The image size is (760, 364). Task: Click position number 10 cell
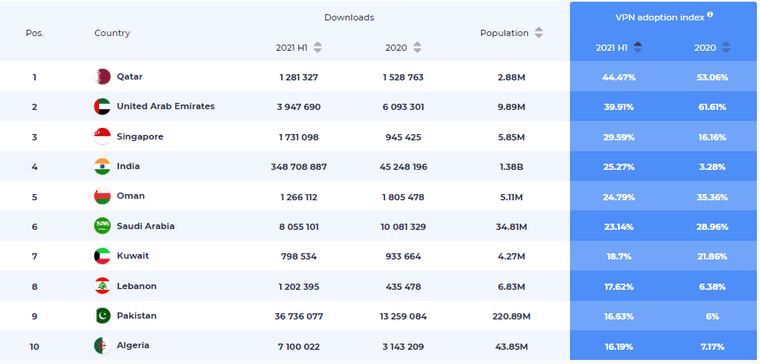pos(34,347)
